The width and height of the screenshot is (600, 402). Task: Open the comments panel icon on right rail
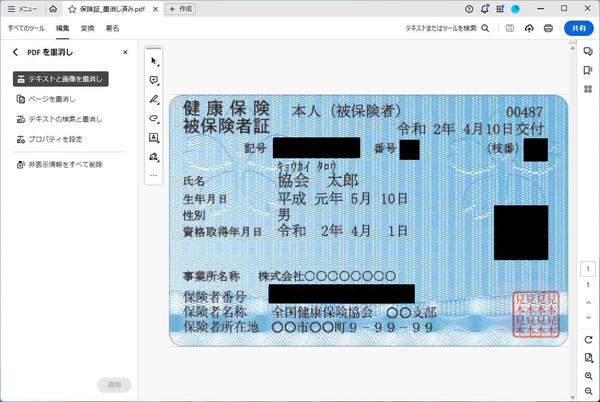tap(588, 51)
